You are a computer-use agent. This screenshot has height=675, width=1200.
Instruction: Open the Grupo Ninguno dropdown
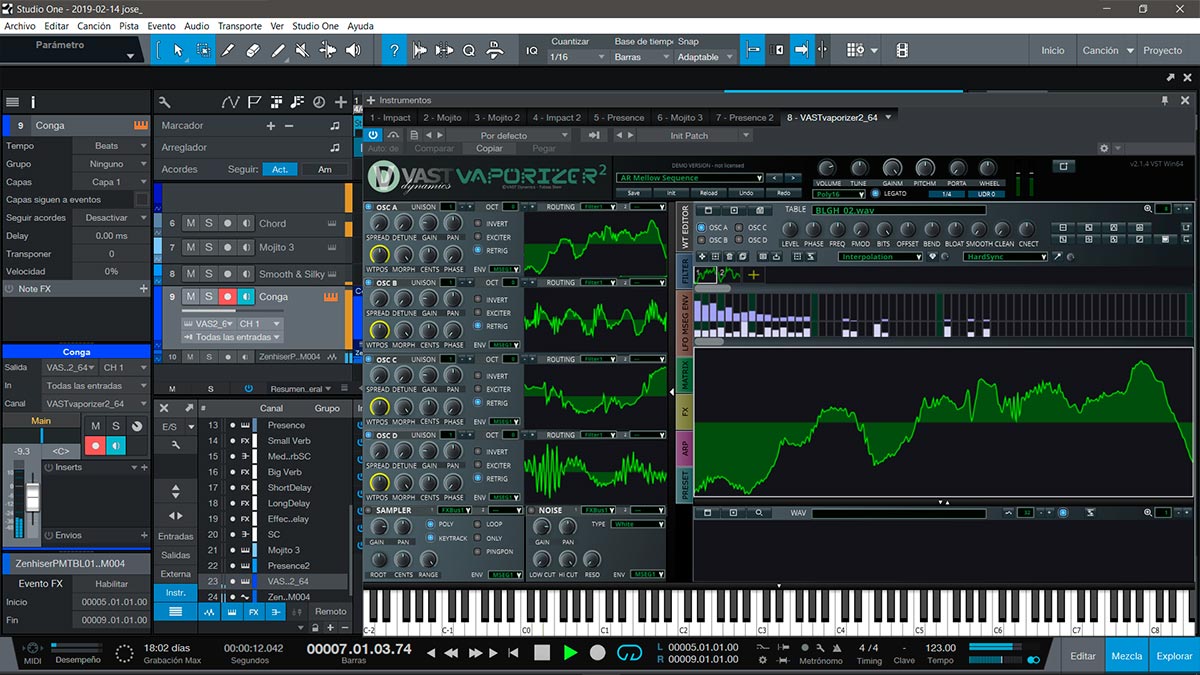click(110, 164)
